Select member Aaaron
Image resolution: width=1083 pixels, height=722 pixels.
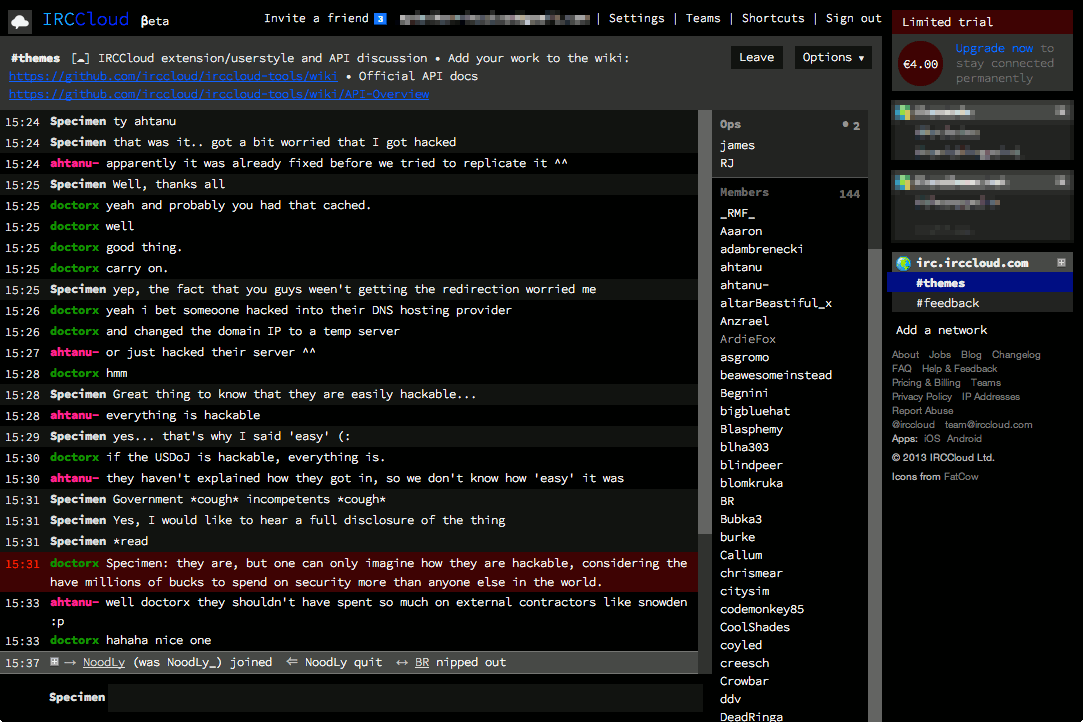(x=741, y=231)
